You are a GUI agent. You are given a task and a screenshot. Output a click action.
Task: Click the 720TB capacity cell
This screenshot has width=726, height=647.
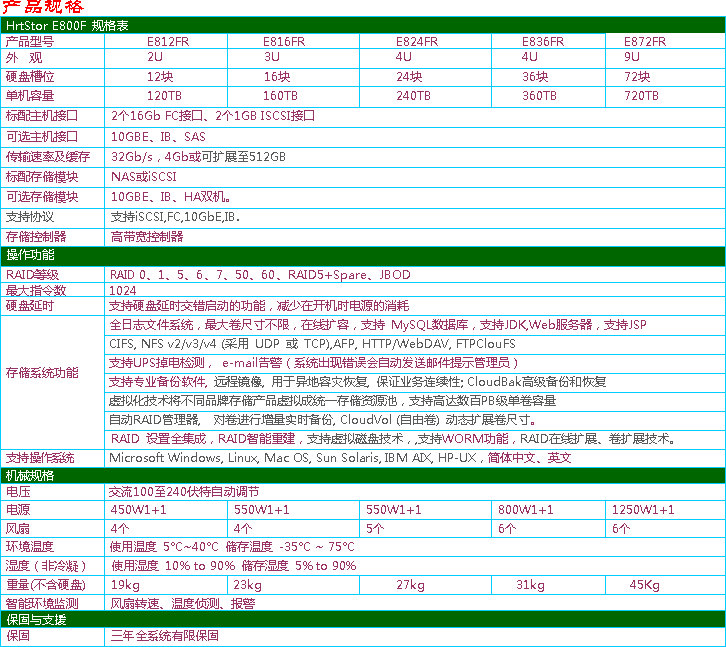click(x=641, y=96)
